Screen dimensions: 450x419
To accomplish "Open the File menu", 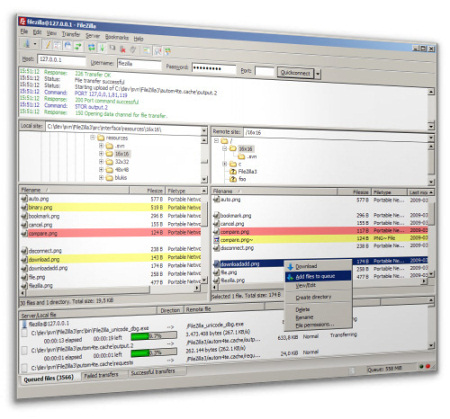I will (24, 31).
